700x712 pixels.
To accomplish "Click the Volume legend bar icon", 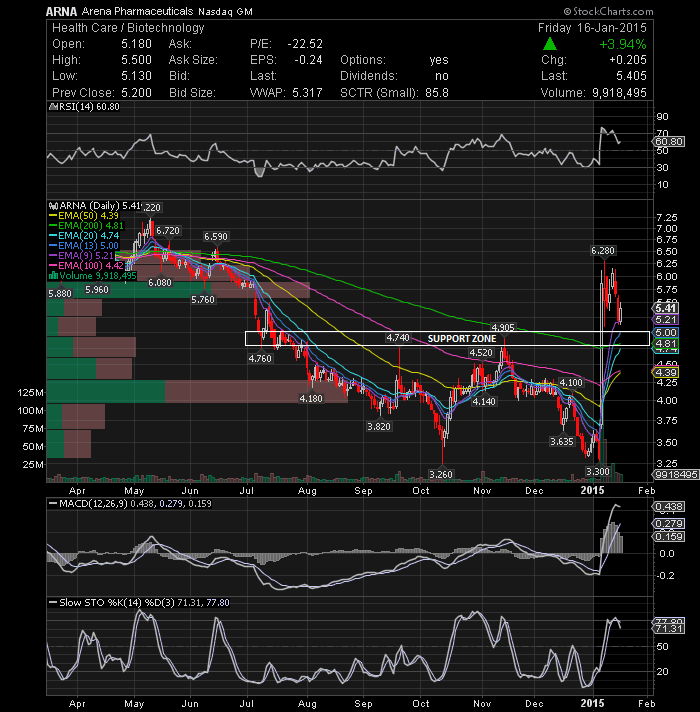I will [x=53, y=276].
